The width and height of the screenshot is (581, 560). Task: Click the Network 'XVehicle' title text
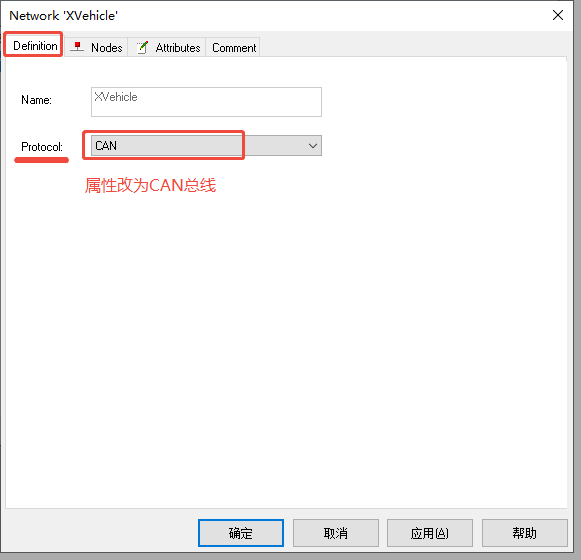(63, 16)
